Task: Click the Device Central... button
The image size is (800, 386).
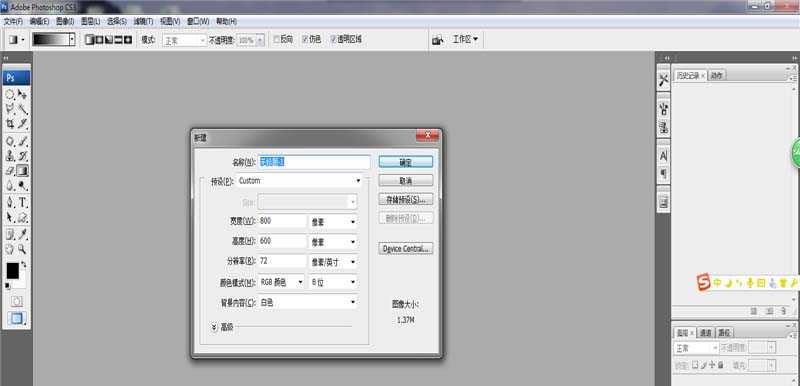Action: tap(406, 249)
